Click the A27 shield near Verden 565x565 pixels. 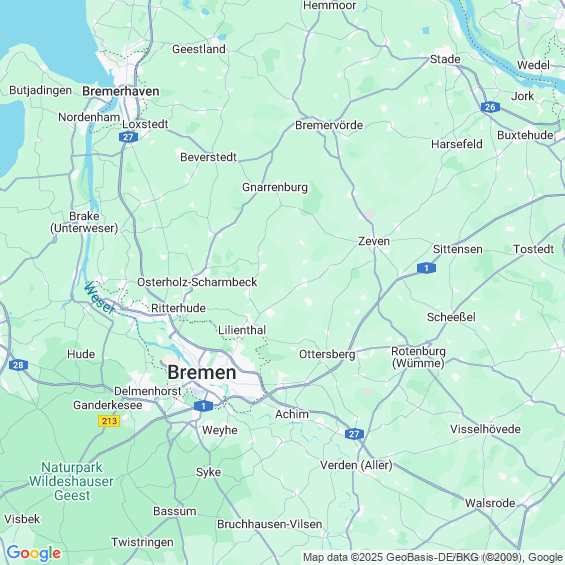tap(354, 434)
